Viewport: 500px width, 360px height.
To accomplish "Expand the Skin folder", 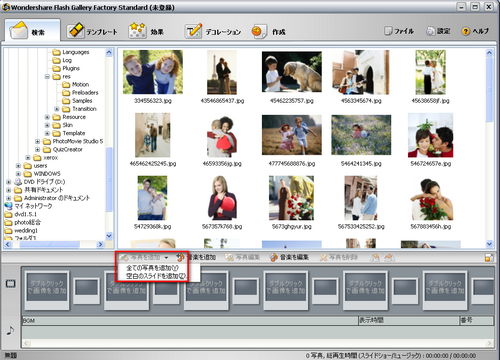I will [x=47, y=125].
